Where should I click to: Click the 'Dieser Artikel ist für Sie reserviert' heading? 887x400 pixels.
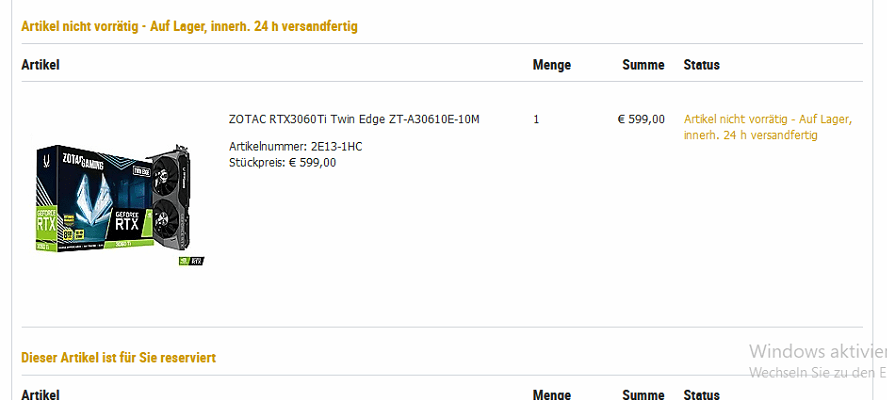click(x=119, y=357)
